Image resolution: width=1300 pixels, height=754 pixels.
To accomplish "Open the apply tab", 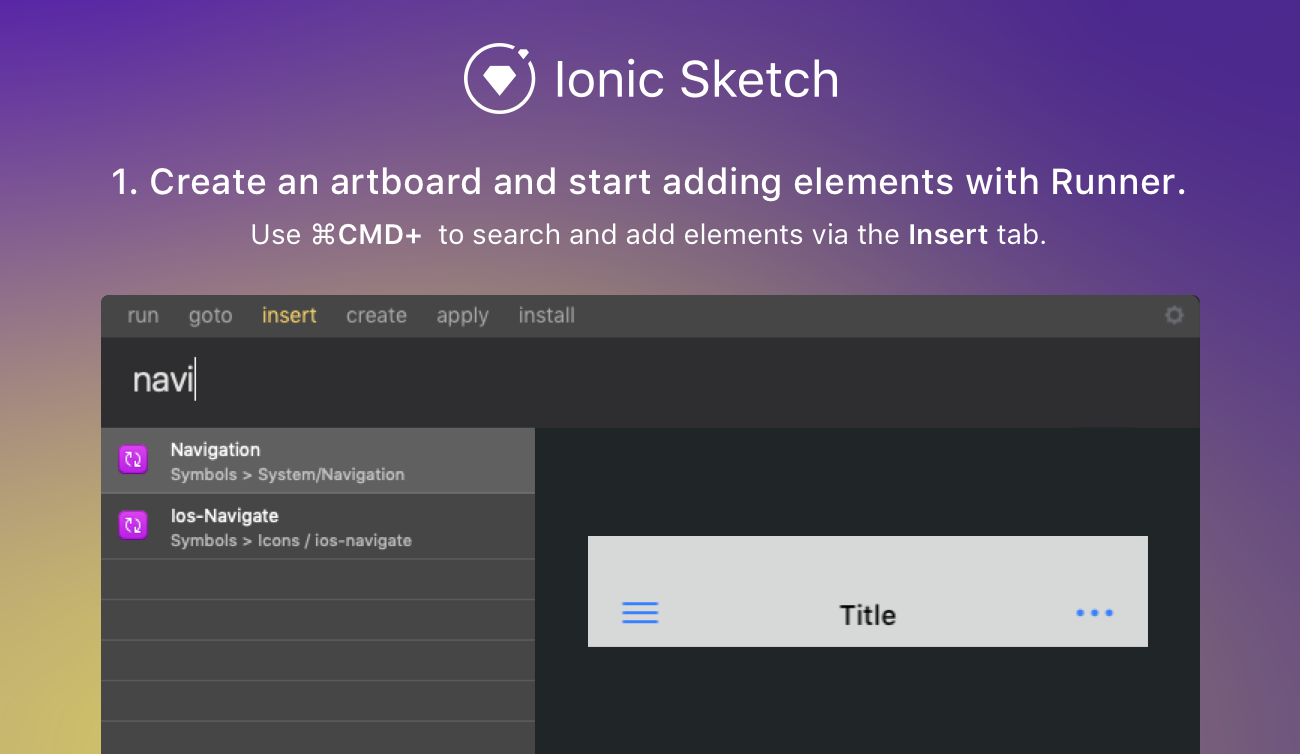I will click(462, 315).
